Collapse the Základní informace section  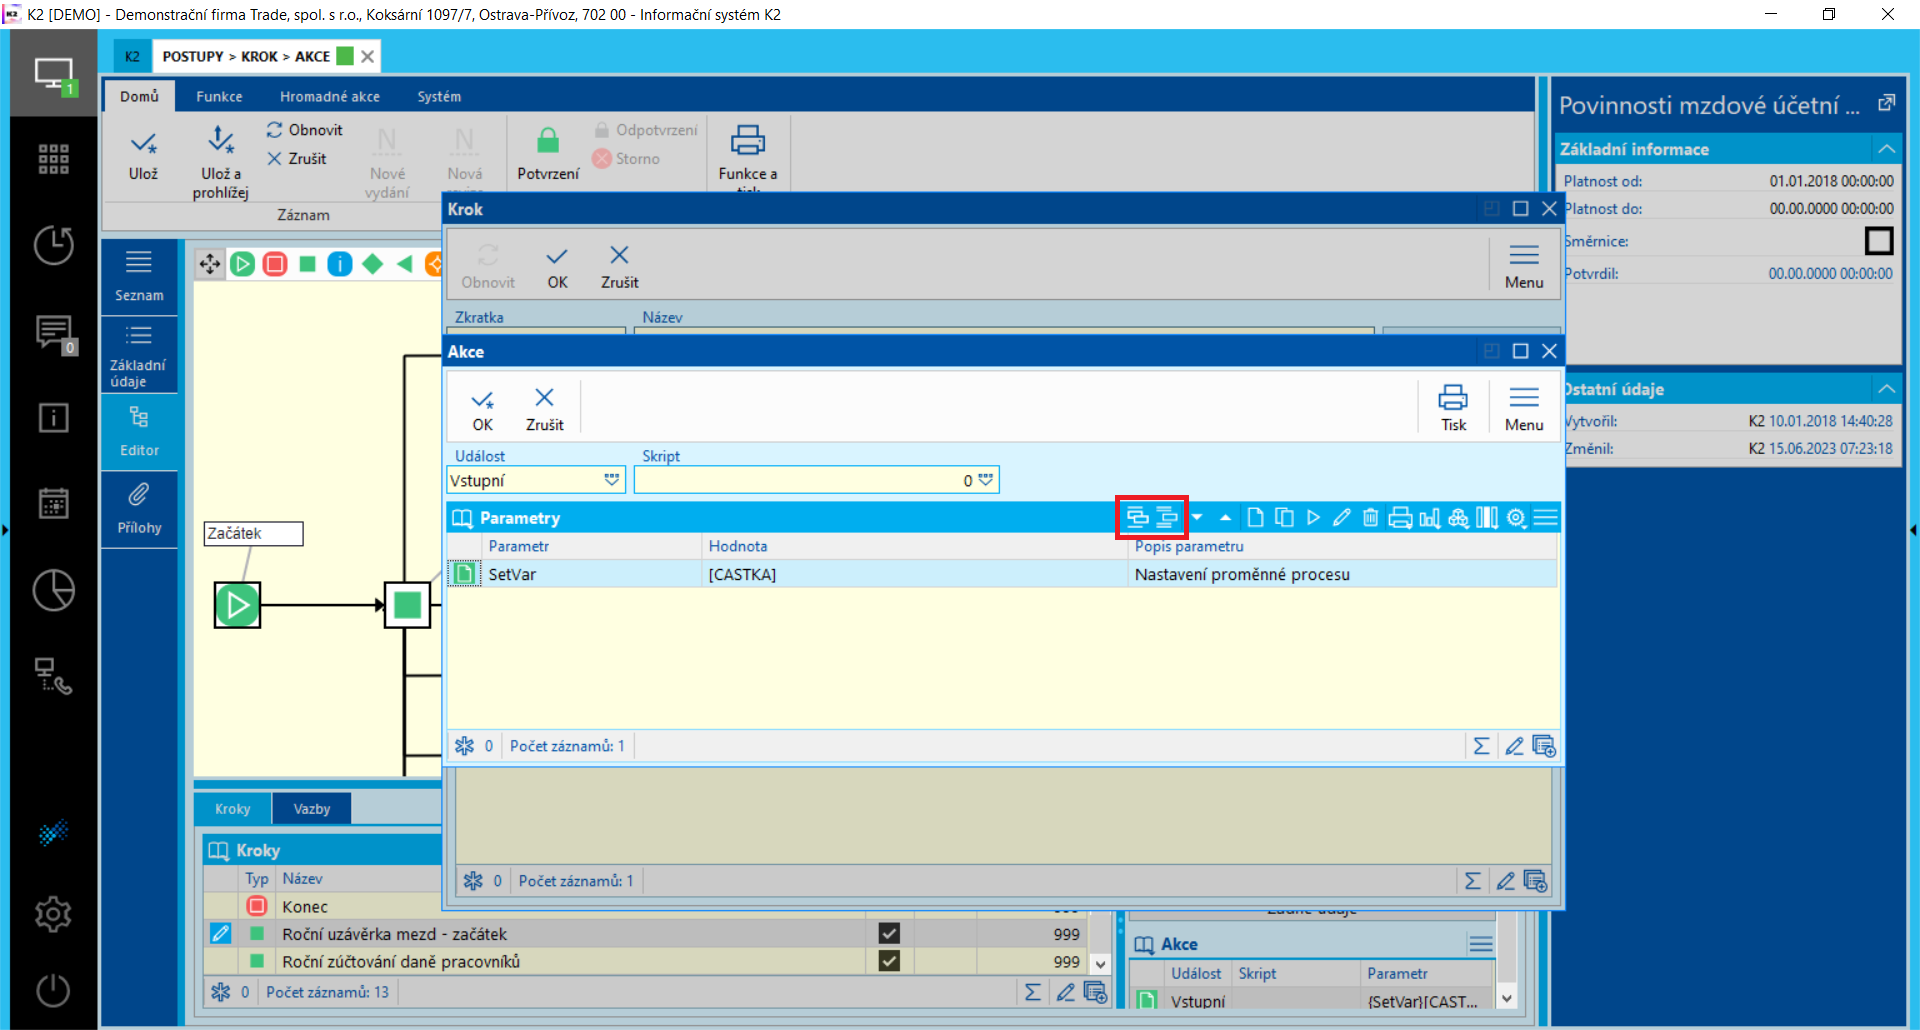pyautogui.click(x=1887, y=149)
